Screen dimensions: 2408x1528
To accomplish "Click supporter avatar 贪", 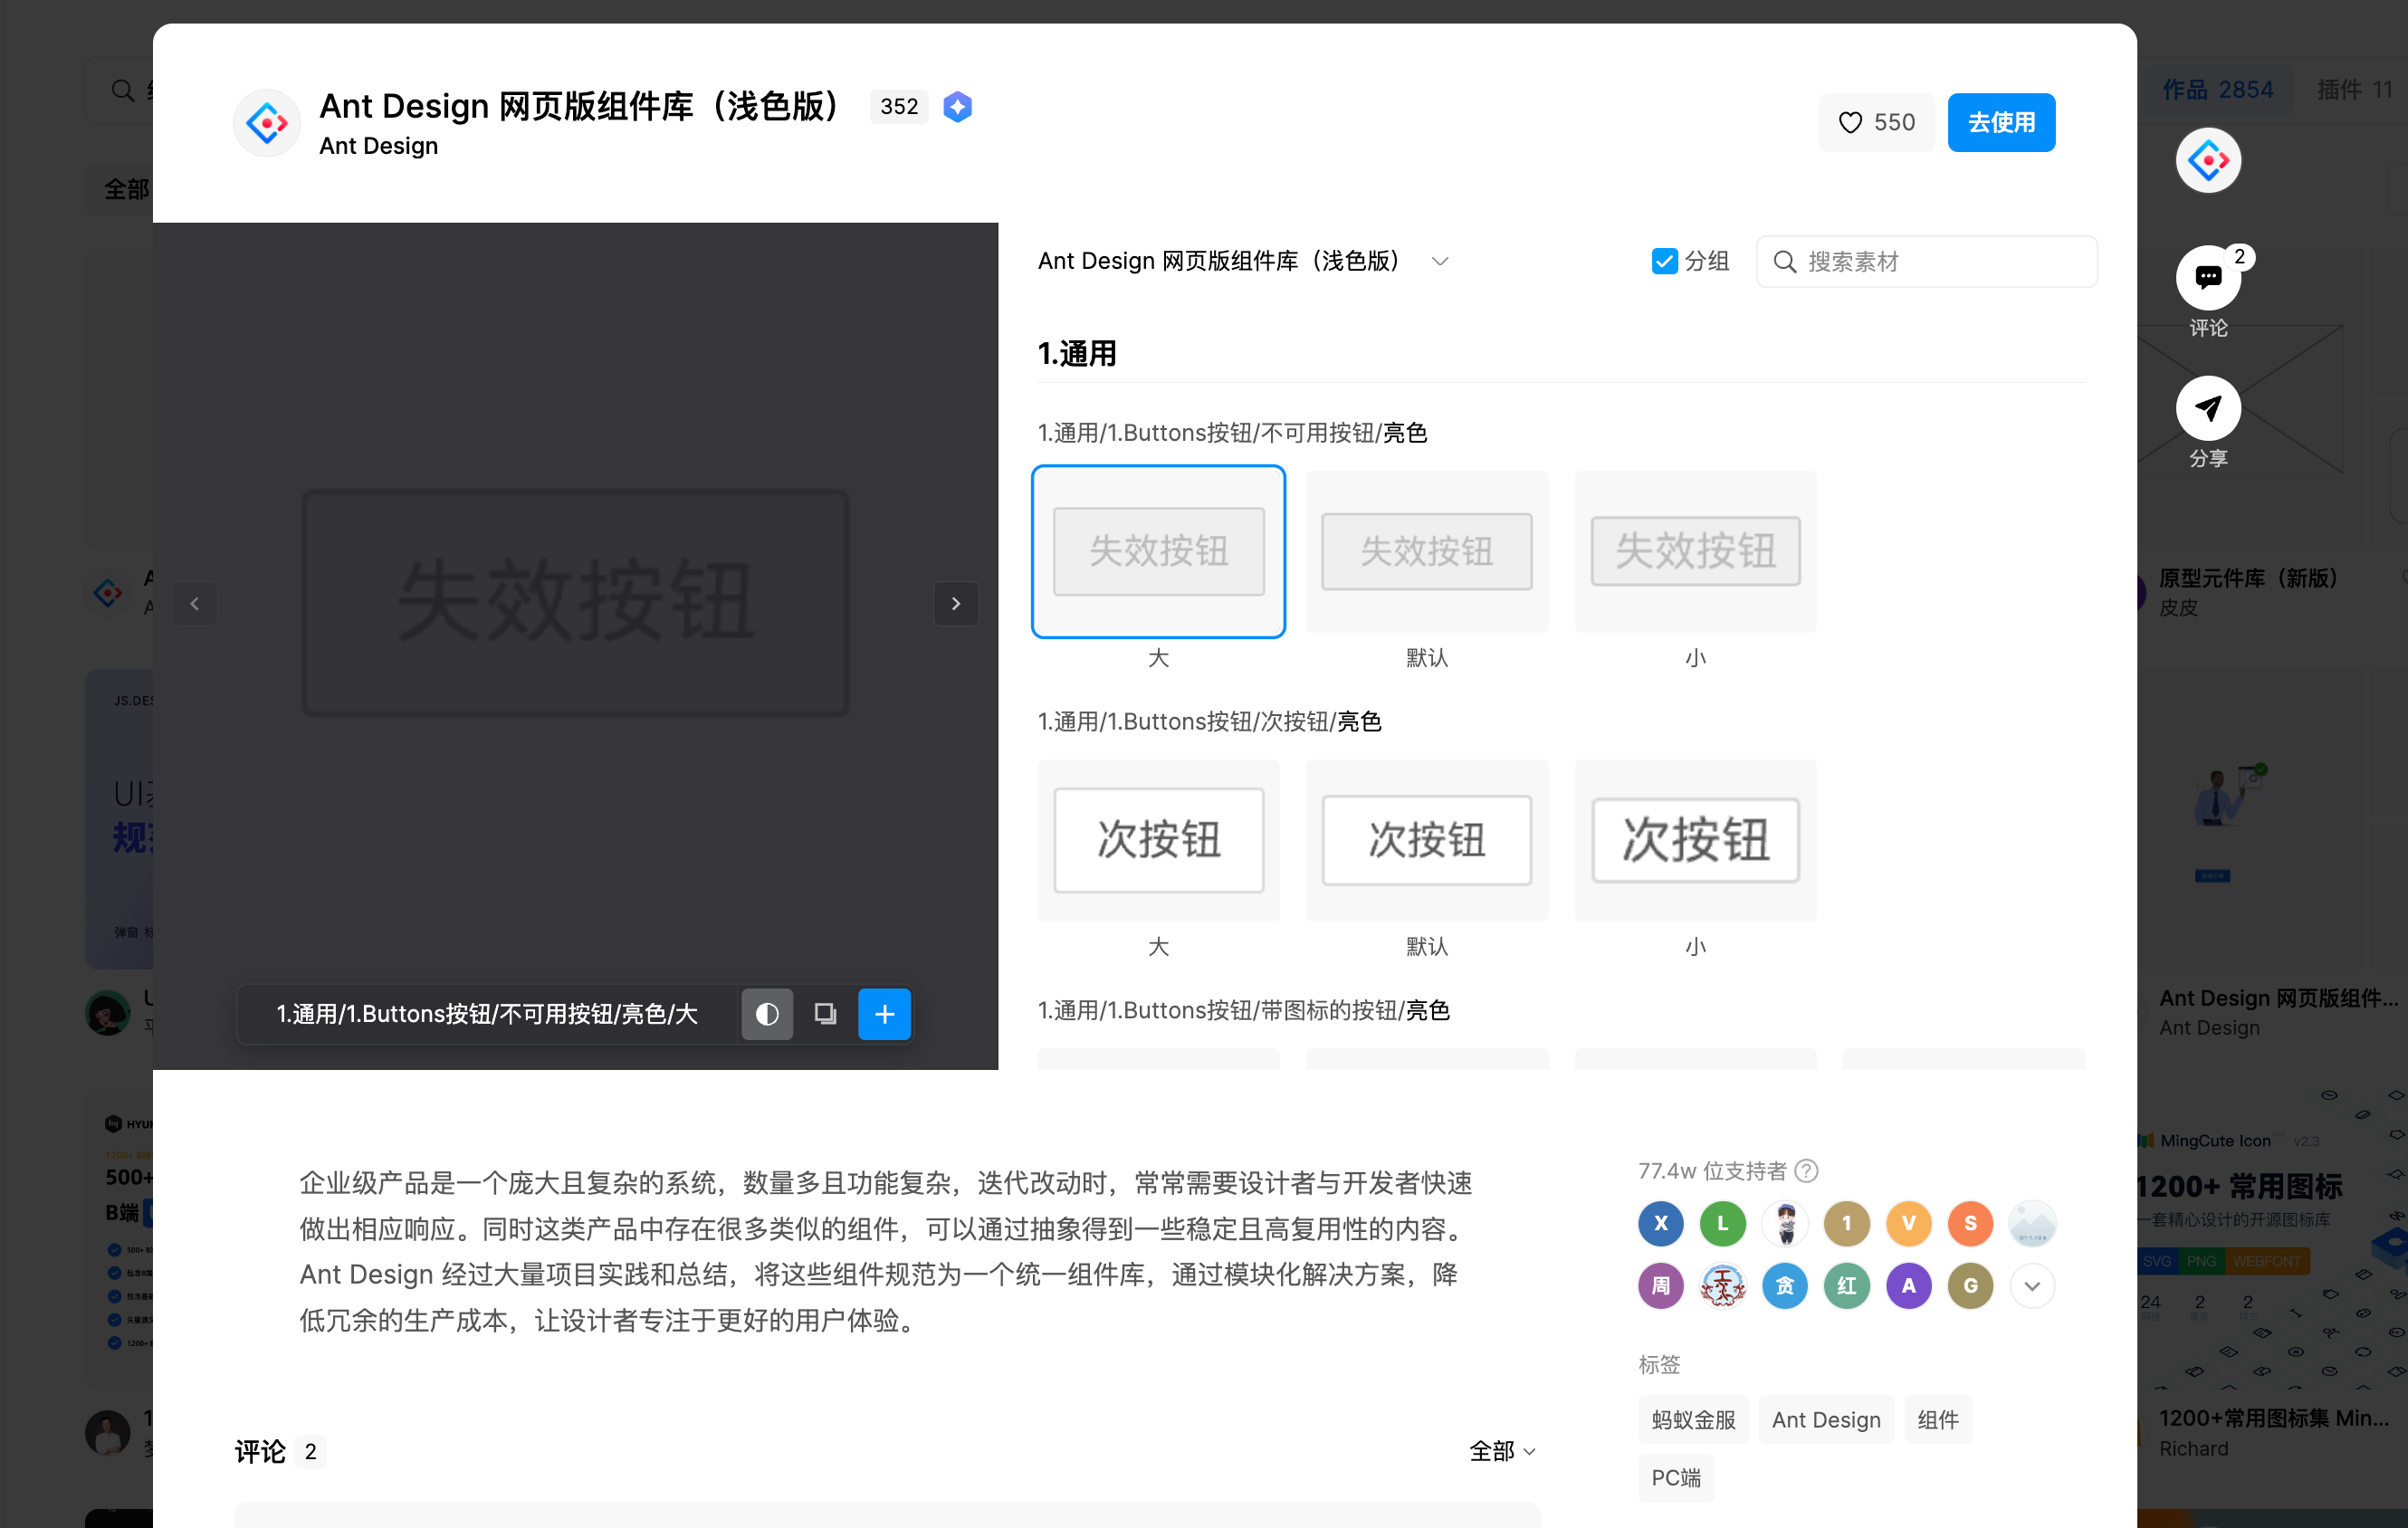I will pos(1784,1285).
